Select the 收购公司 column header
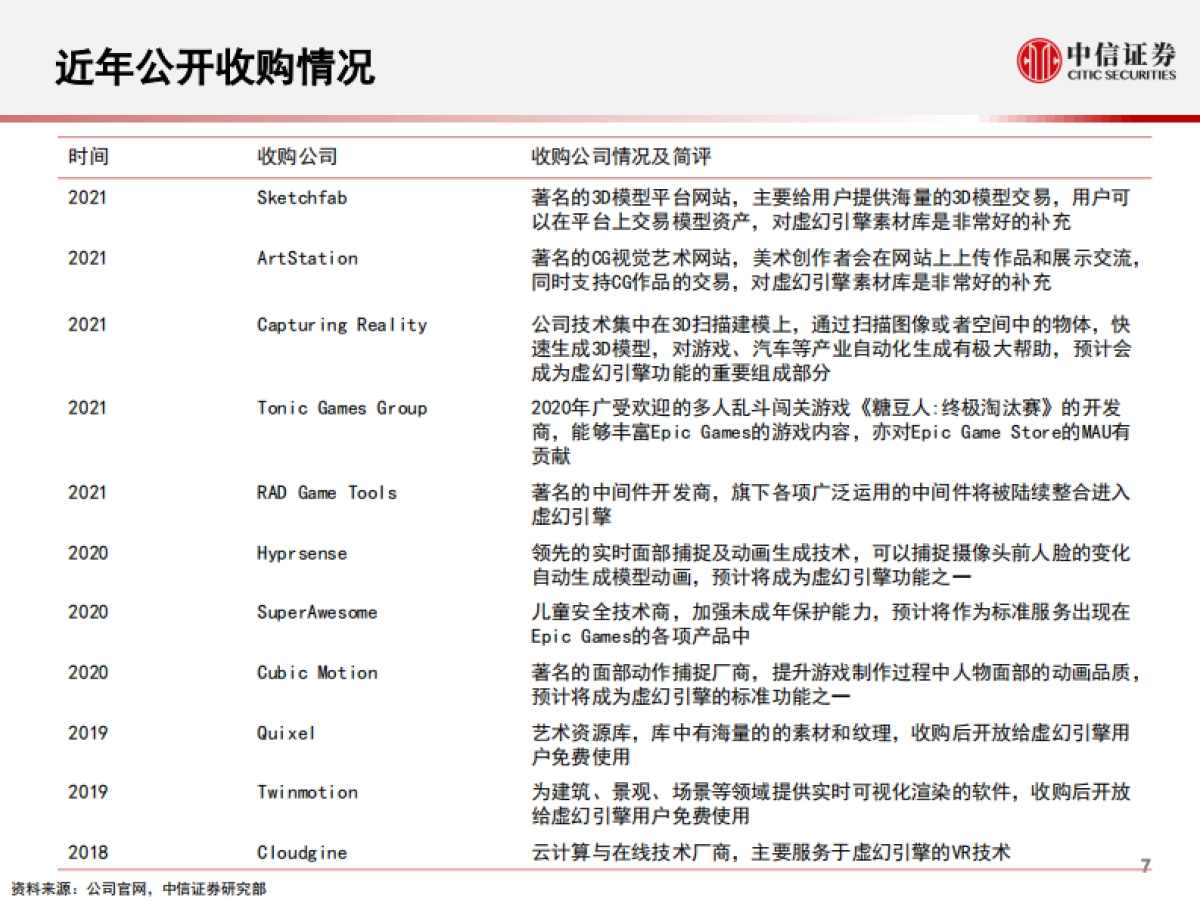 297,156
